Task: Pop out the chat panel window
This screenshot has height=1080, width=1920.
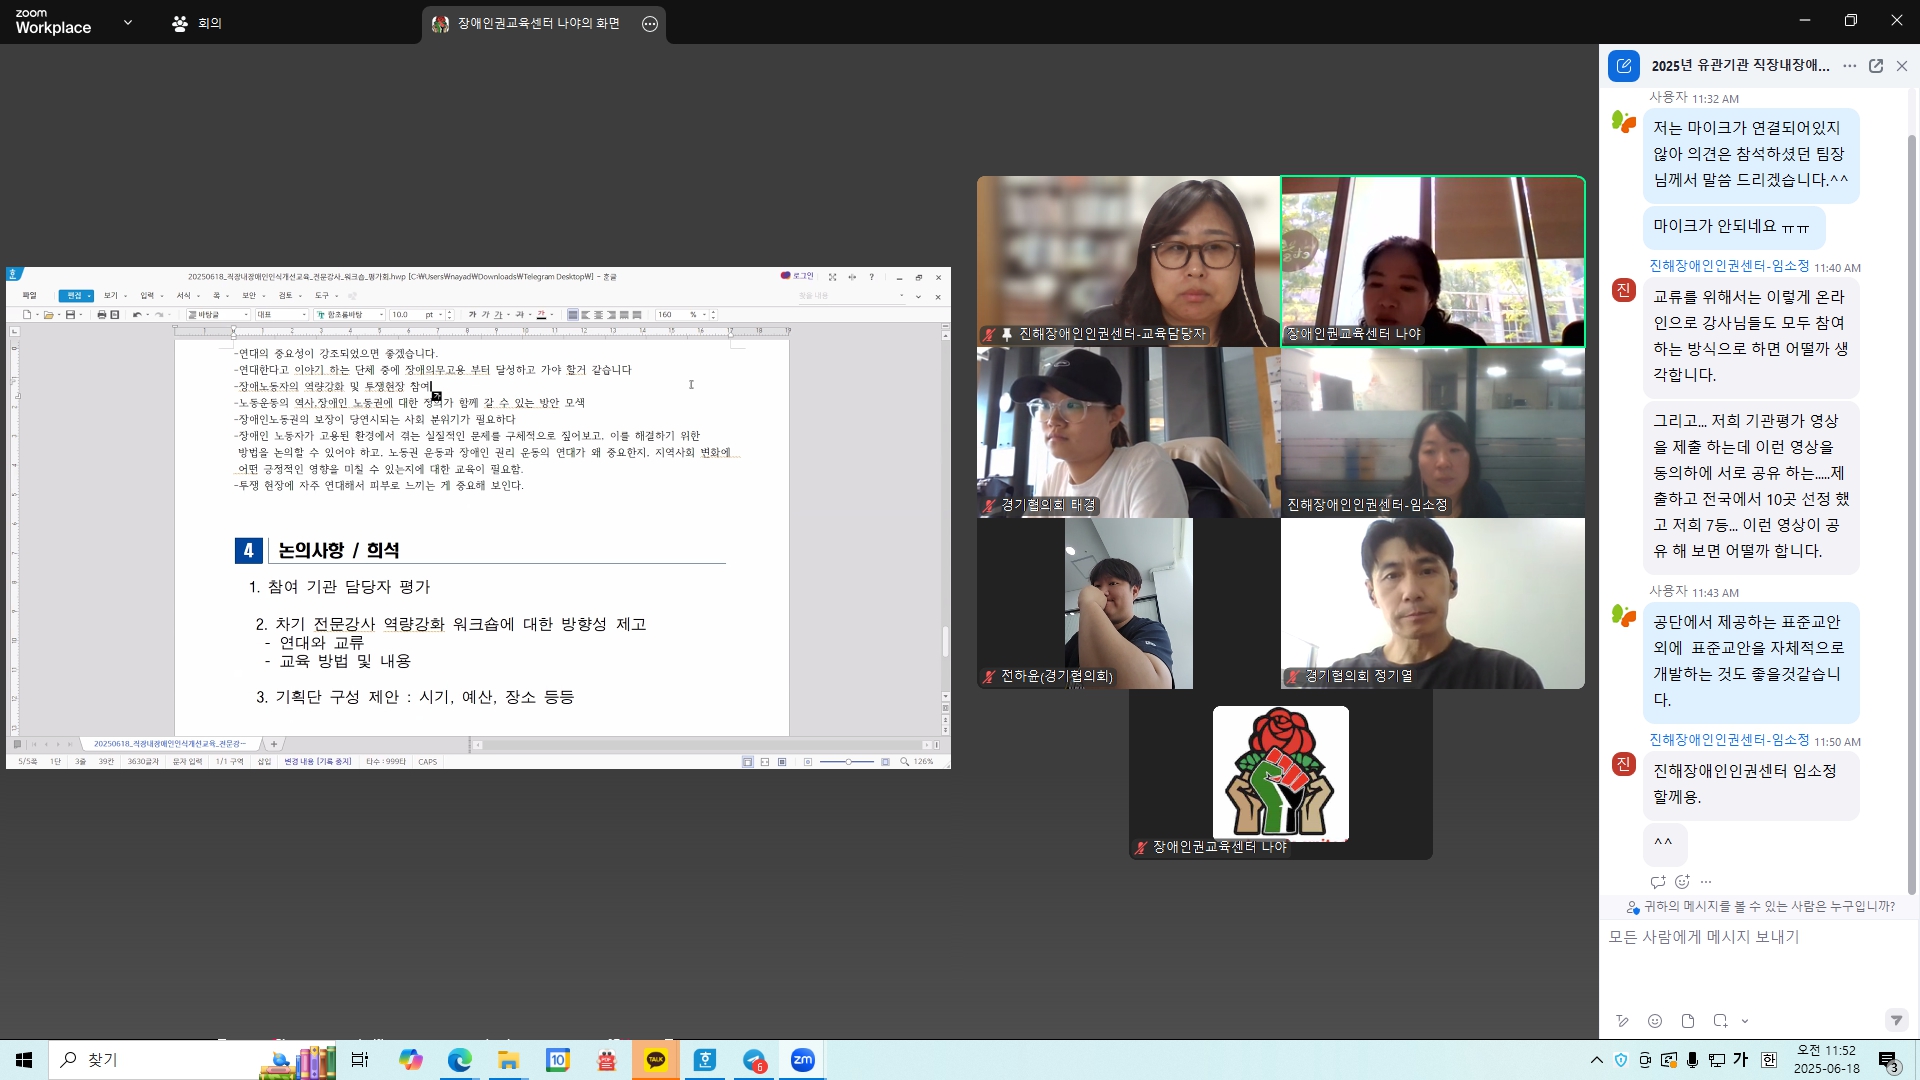Action: tap(1876, 66)
